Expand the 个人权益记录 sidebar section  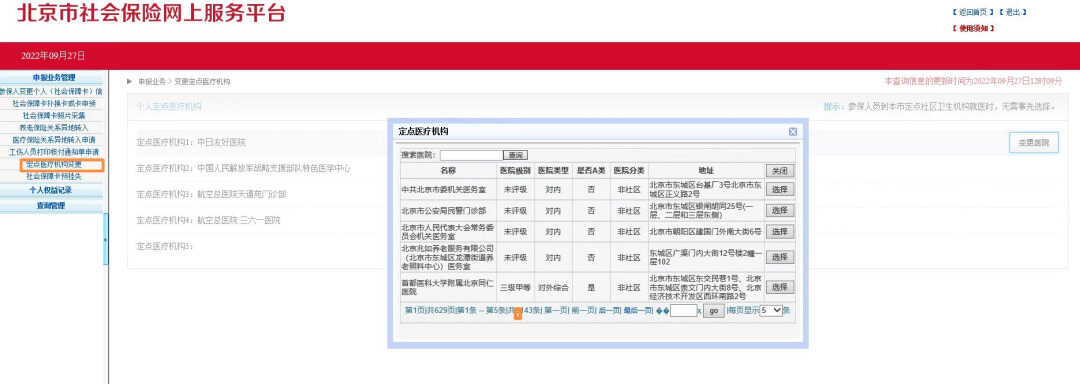[x=50, y=189]
